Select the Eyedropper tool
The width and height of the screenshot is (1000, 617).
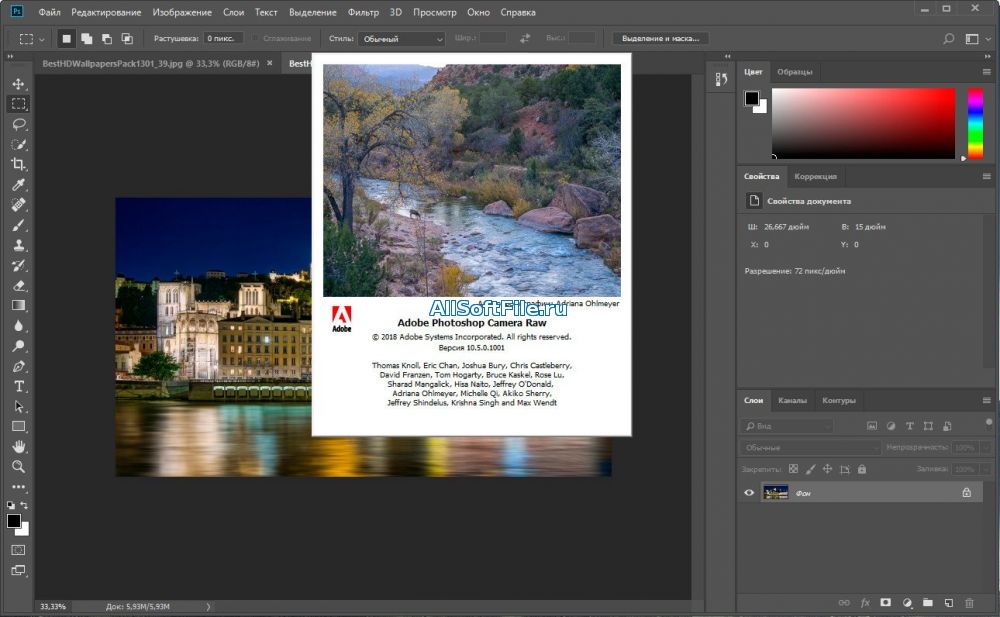[x=18, y=185]
